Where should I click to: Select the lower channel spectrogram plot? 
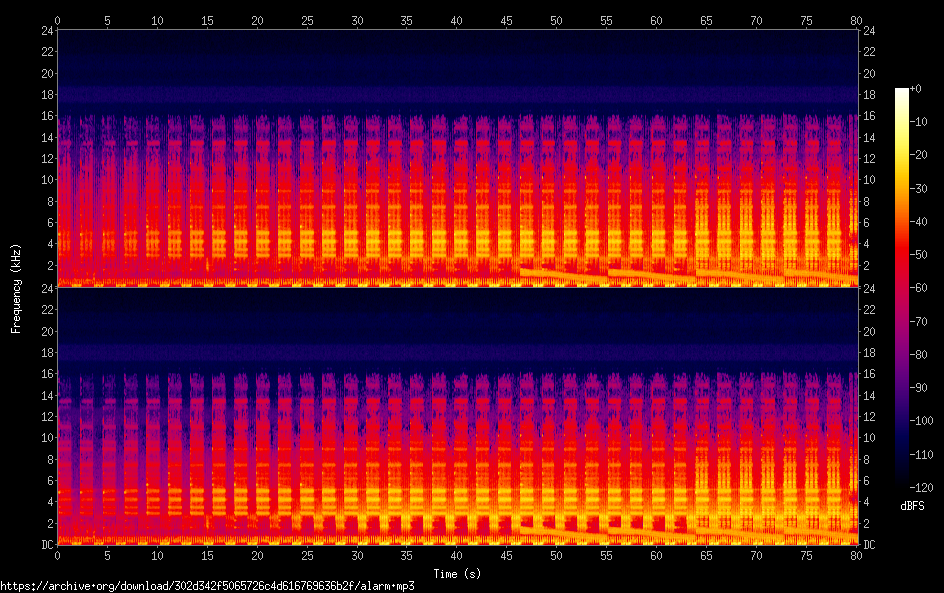coord(457,416)
